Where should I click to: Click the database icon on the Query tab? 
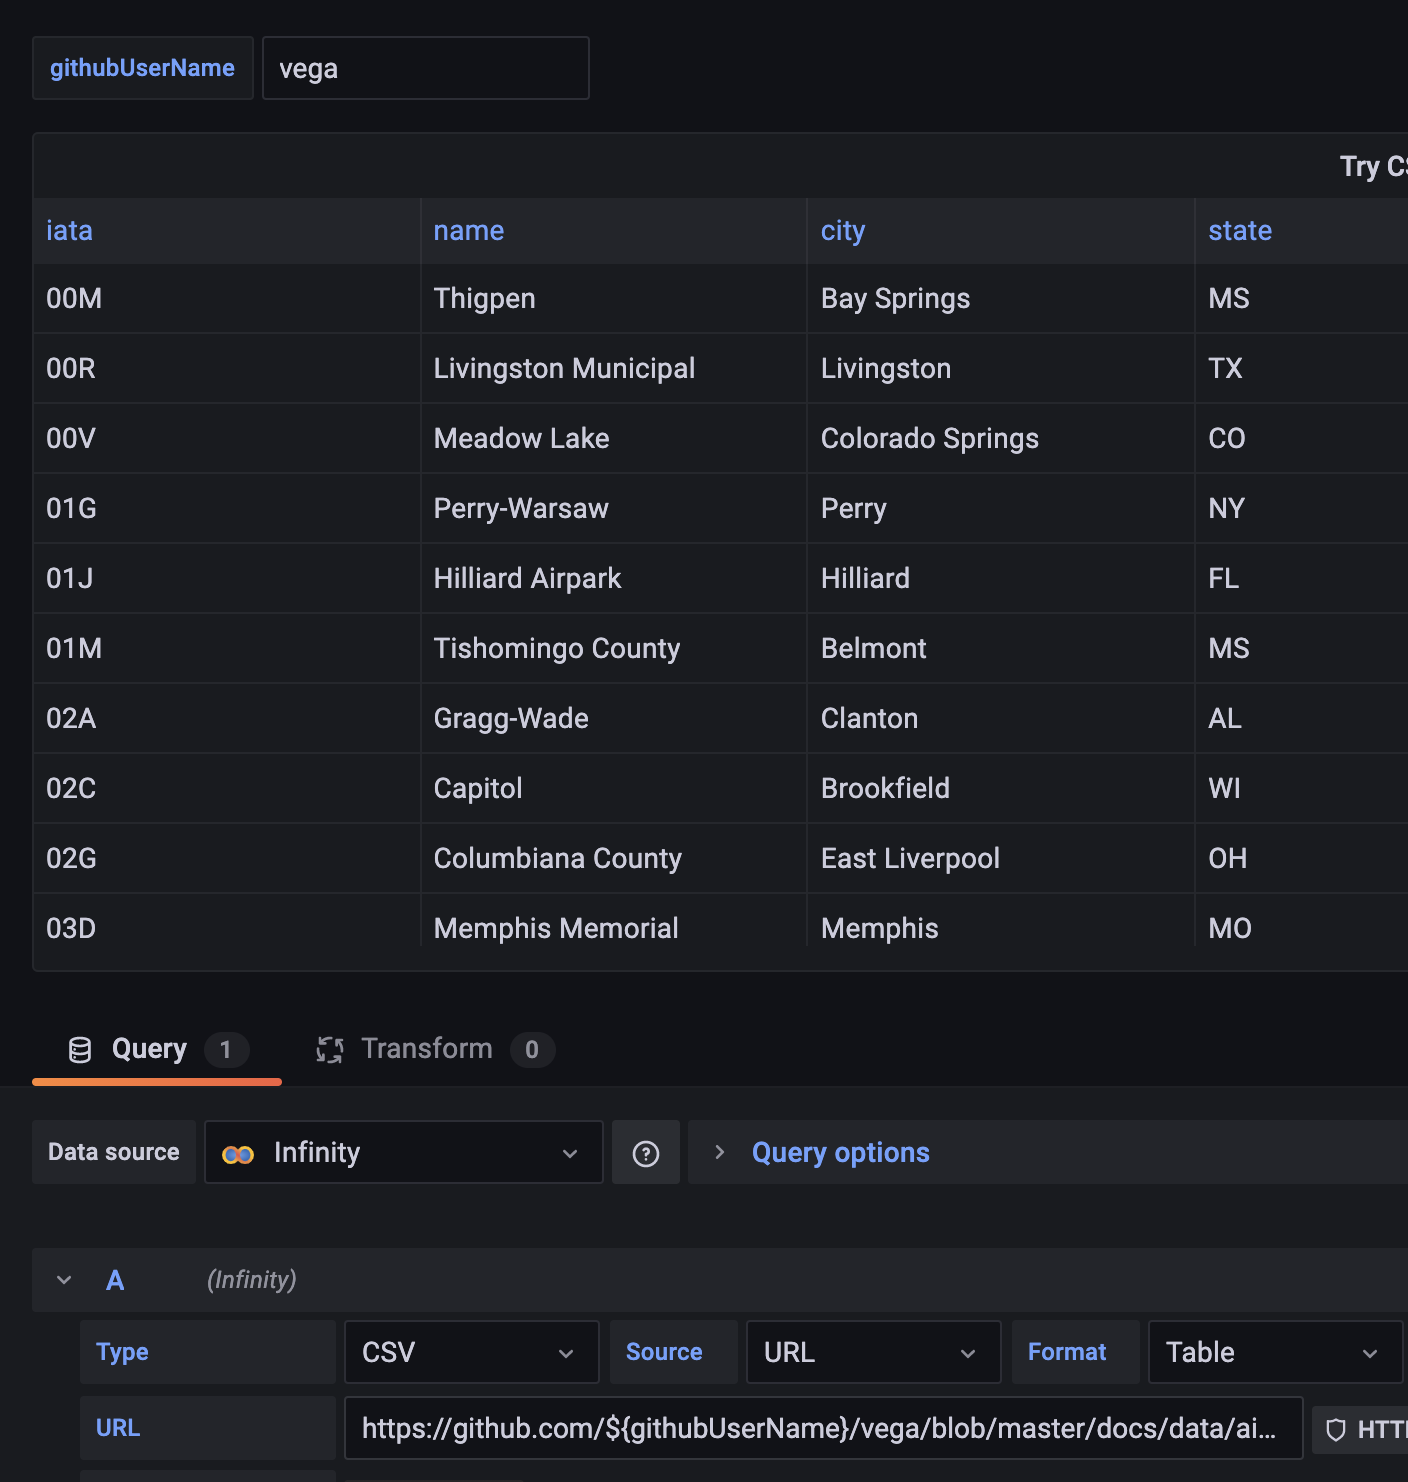79,1049
